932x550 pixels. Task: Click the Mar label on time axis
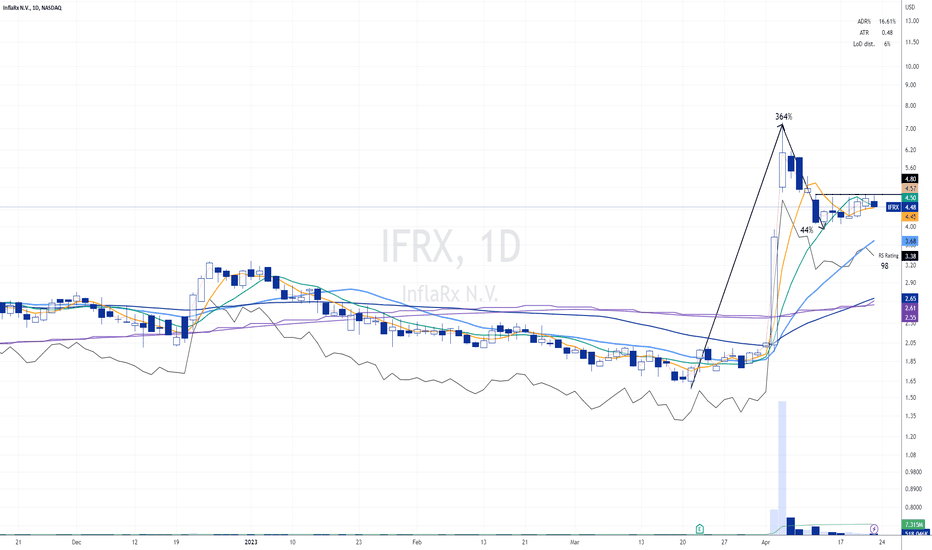(574, 542)
